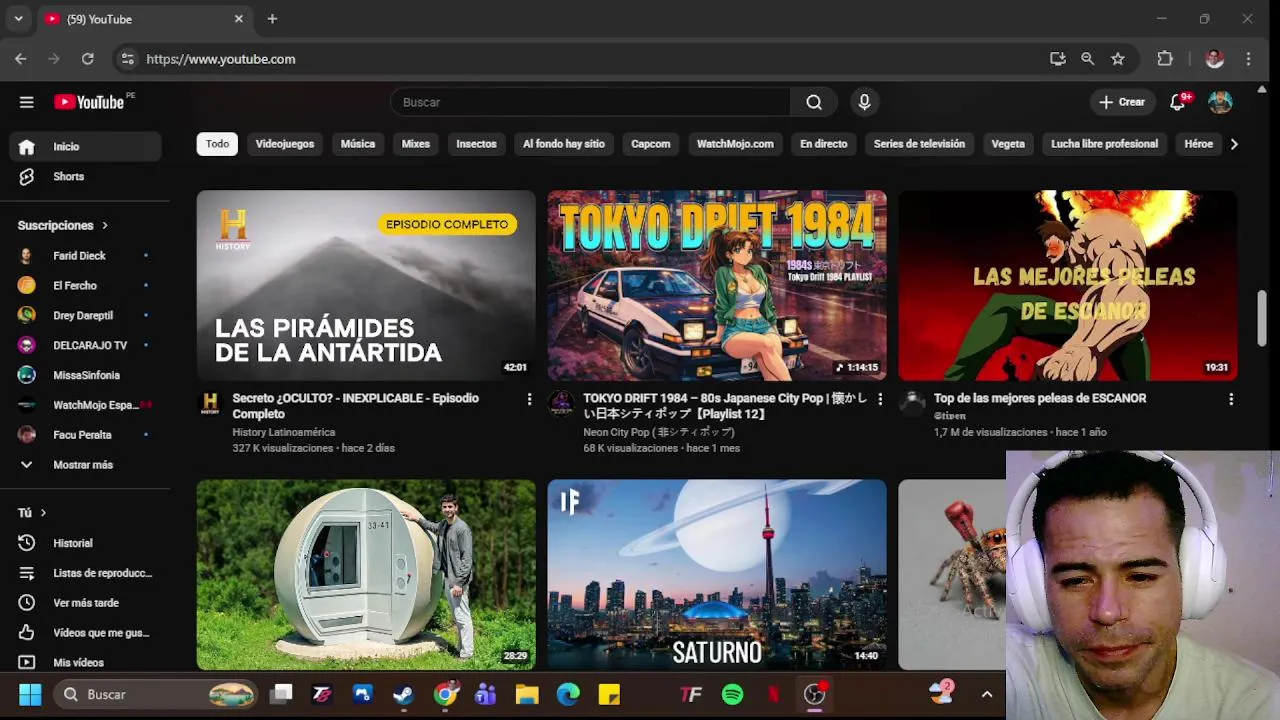Select the Música filter chip
Screen dimensions: 1280x720
tap(357, 144)
